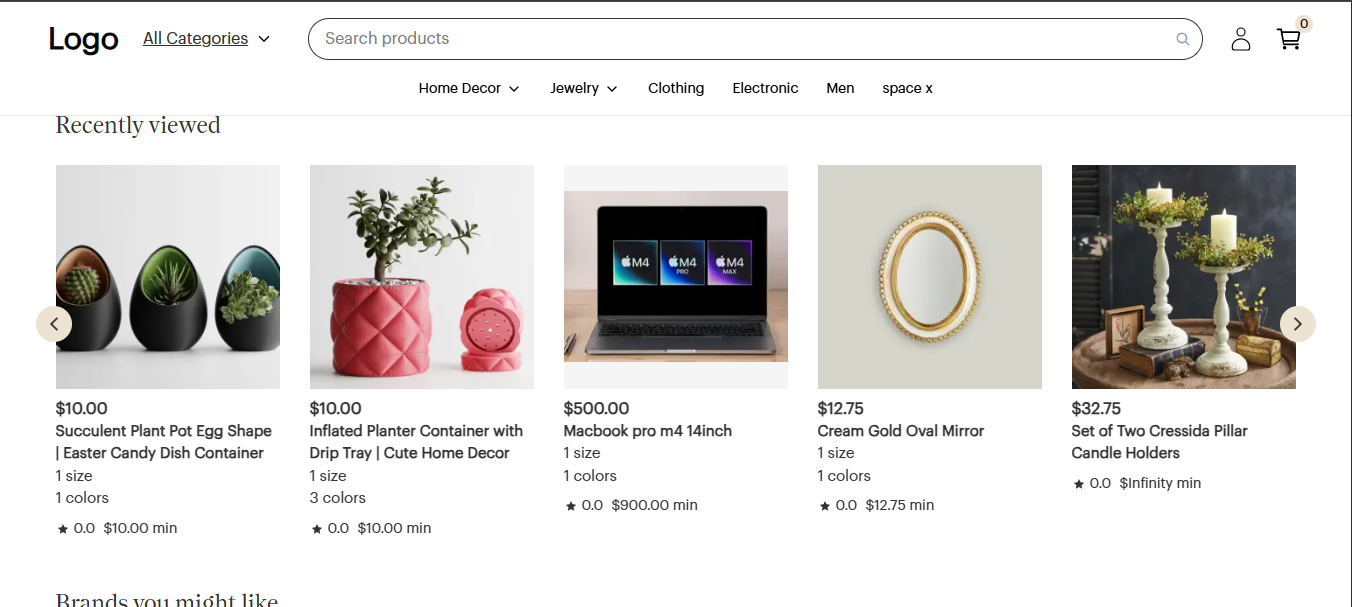Open the user account icon
This screenshot has height=607, width=1352.
tap(1240, 39)
